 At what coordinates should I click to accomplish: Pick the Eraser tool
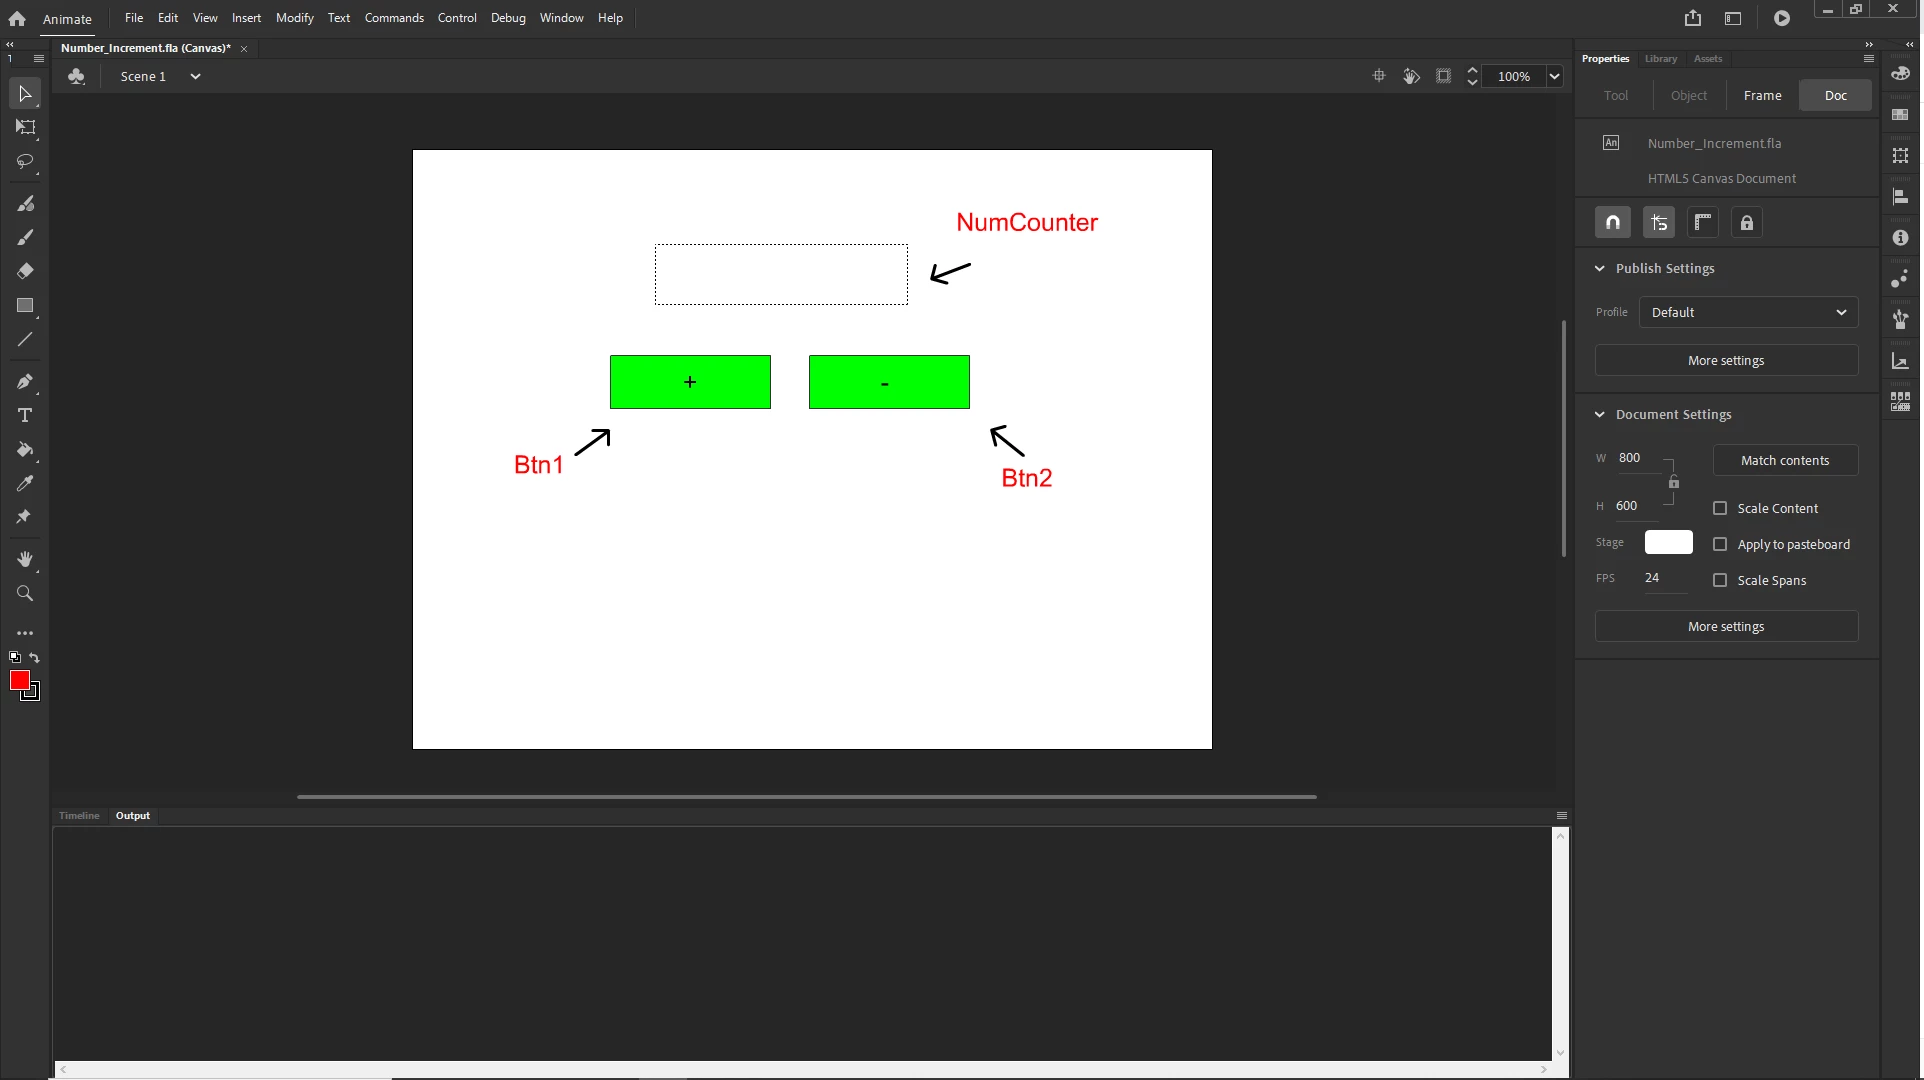(25, 271)
